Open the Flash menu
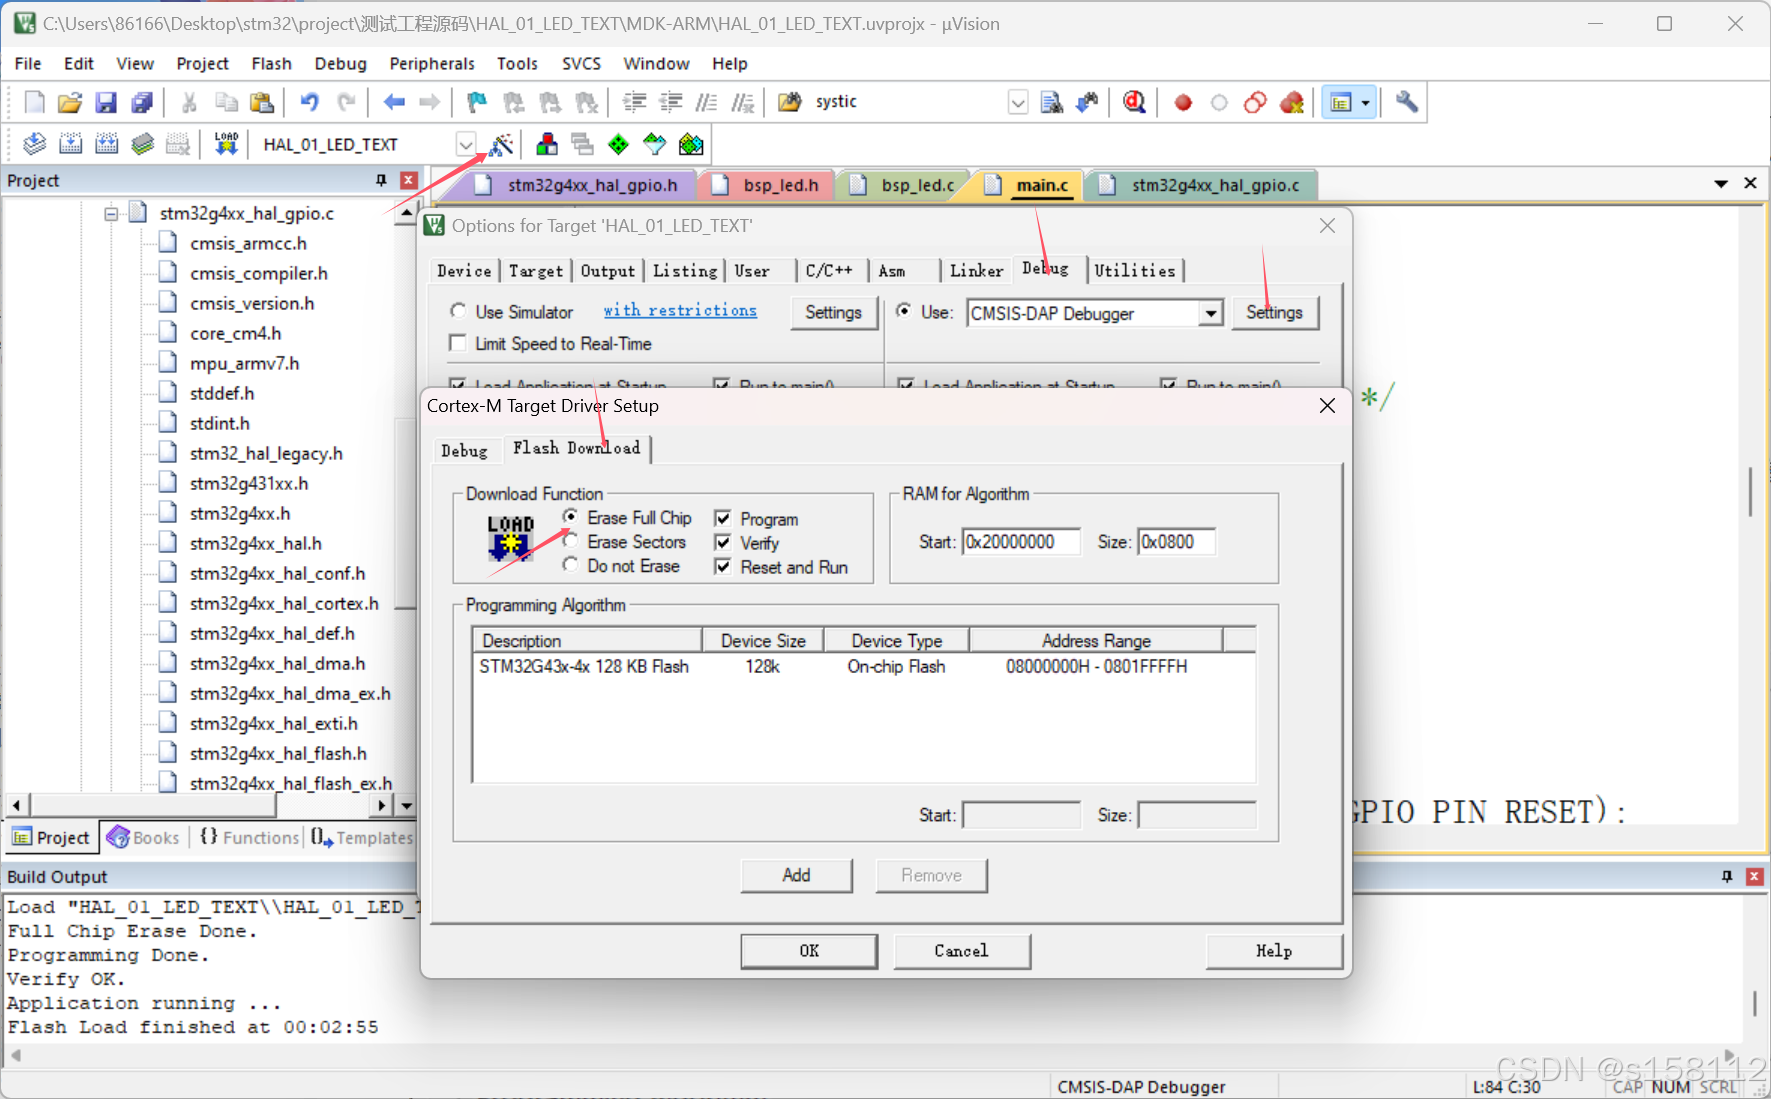Image resolution: width=1771 pixels, height=1099 pixels. coord(271,63)
